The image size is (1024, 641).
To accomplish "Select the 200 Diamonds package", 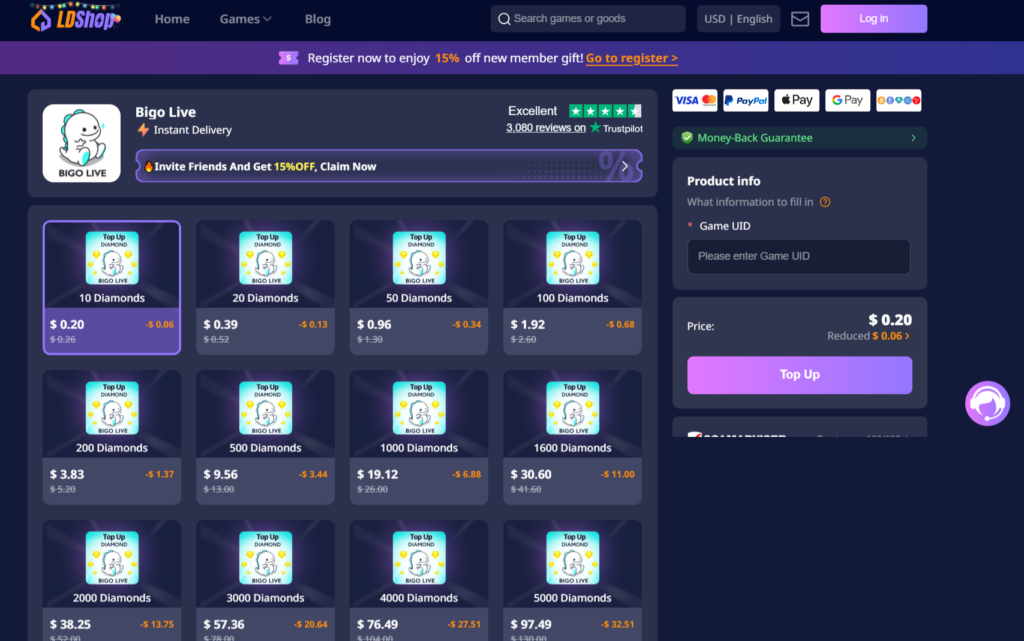I will tap(112, 437).
